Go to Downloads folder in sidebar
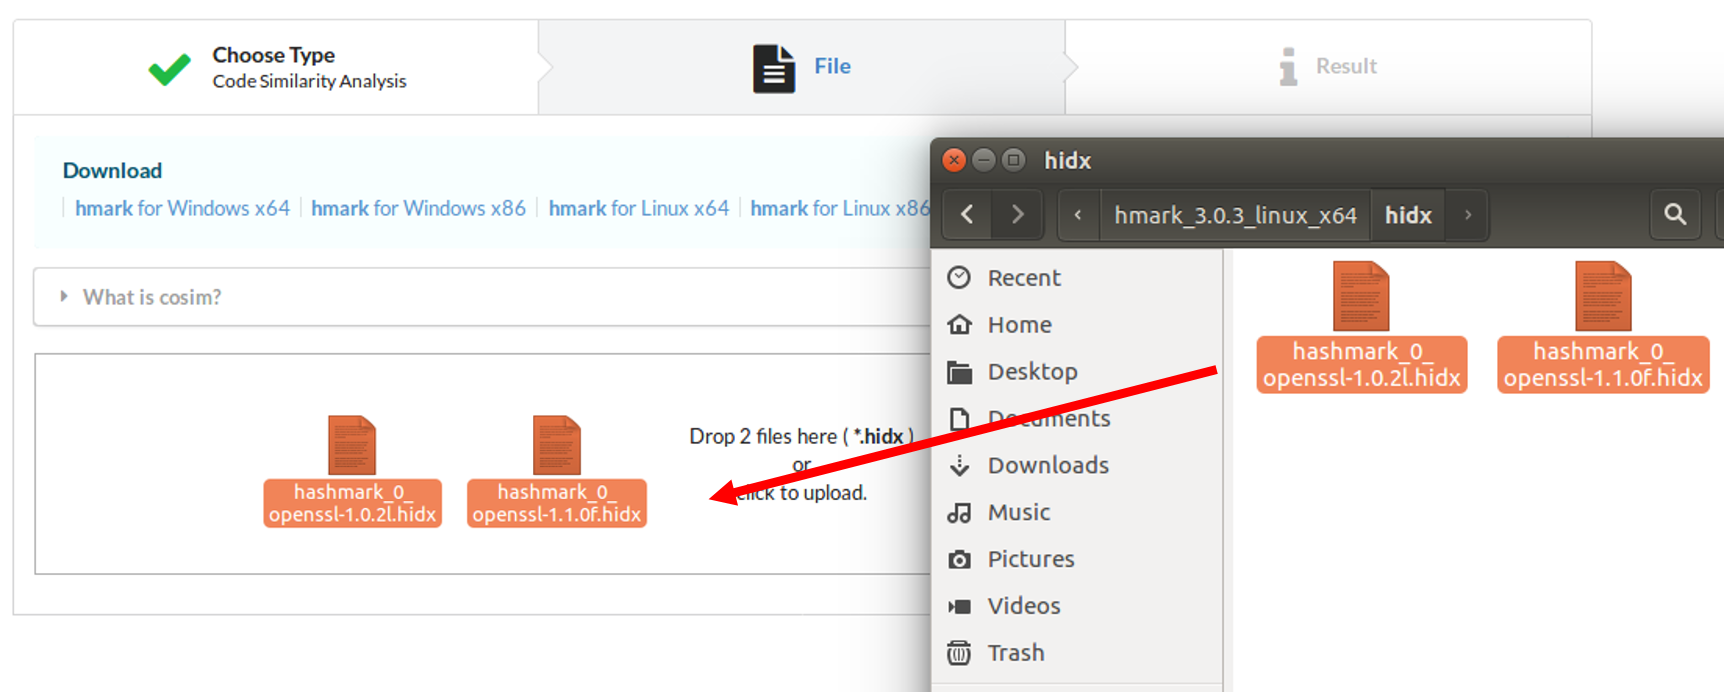 [x=1047, y=465]
